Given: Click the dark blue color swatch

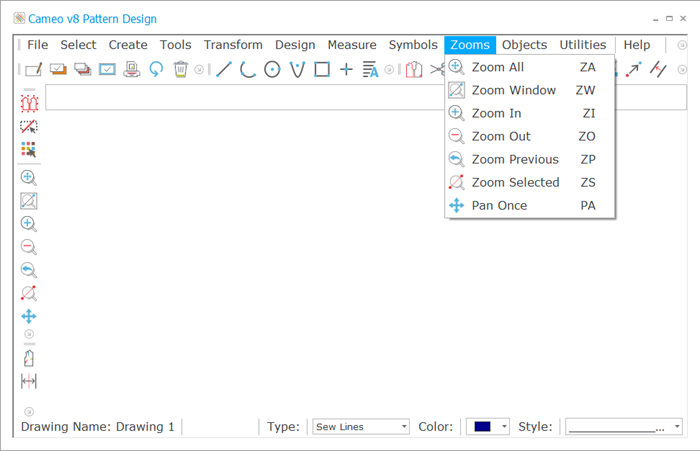Looking at the screenshot, I should [482, 427].
